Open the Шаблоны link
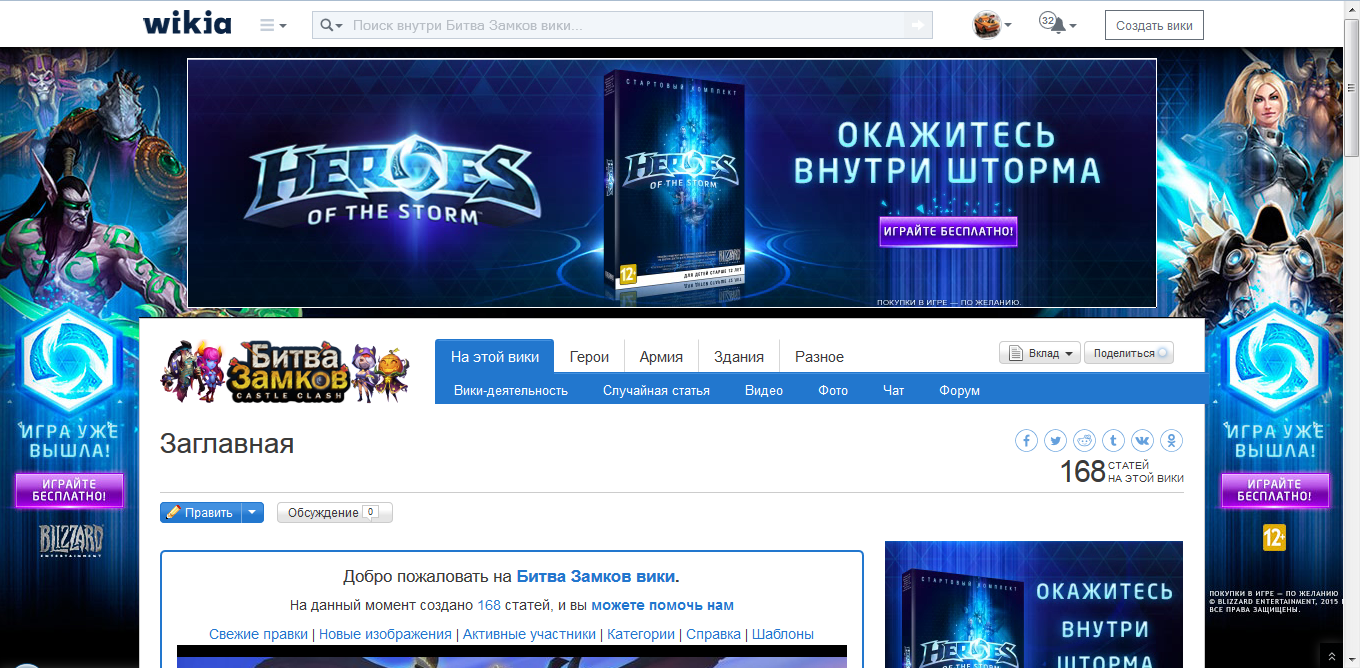The width and height of the screenshot is (1360, 668). (783, 634)
